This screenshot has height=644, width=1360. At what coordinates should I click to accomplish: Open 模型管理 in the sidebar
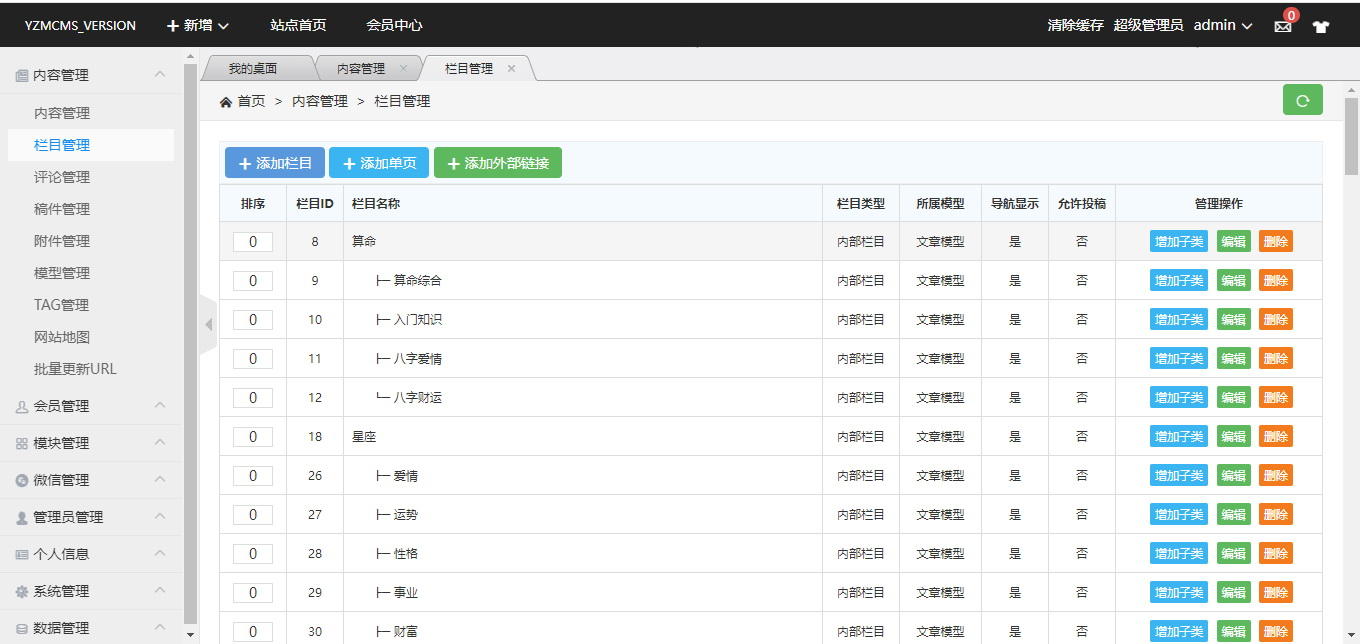(x=62, y=273)
